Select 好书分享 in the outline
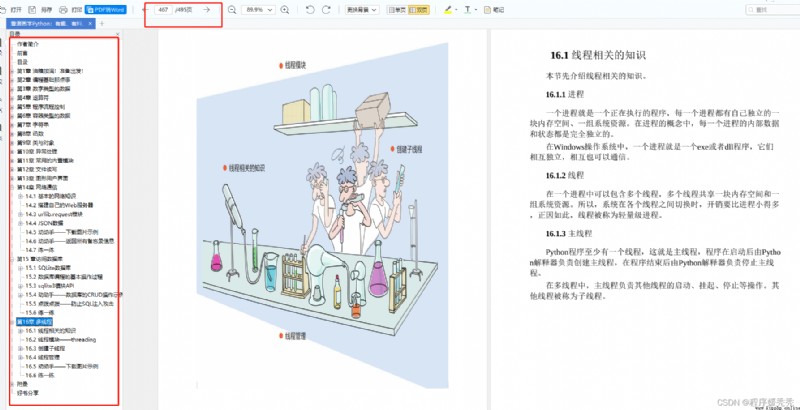This screenshot has width=800, height=410. pyautogui.click(x=28, y=393)
